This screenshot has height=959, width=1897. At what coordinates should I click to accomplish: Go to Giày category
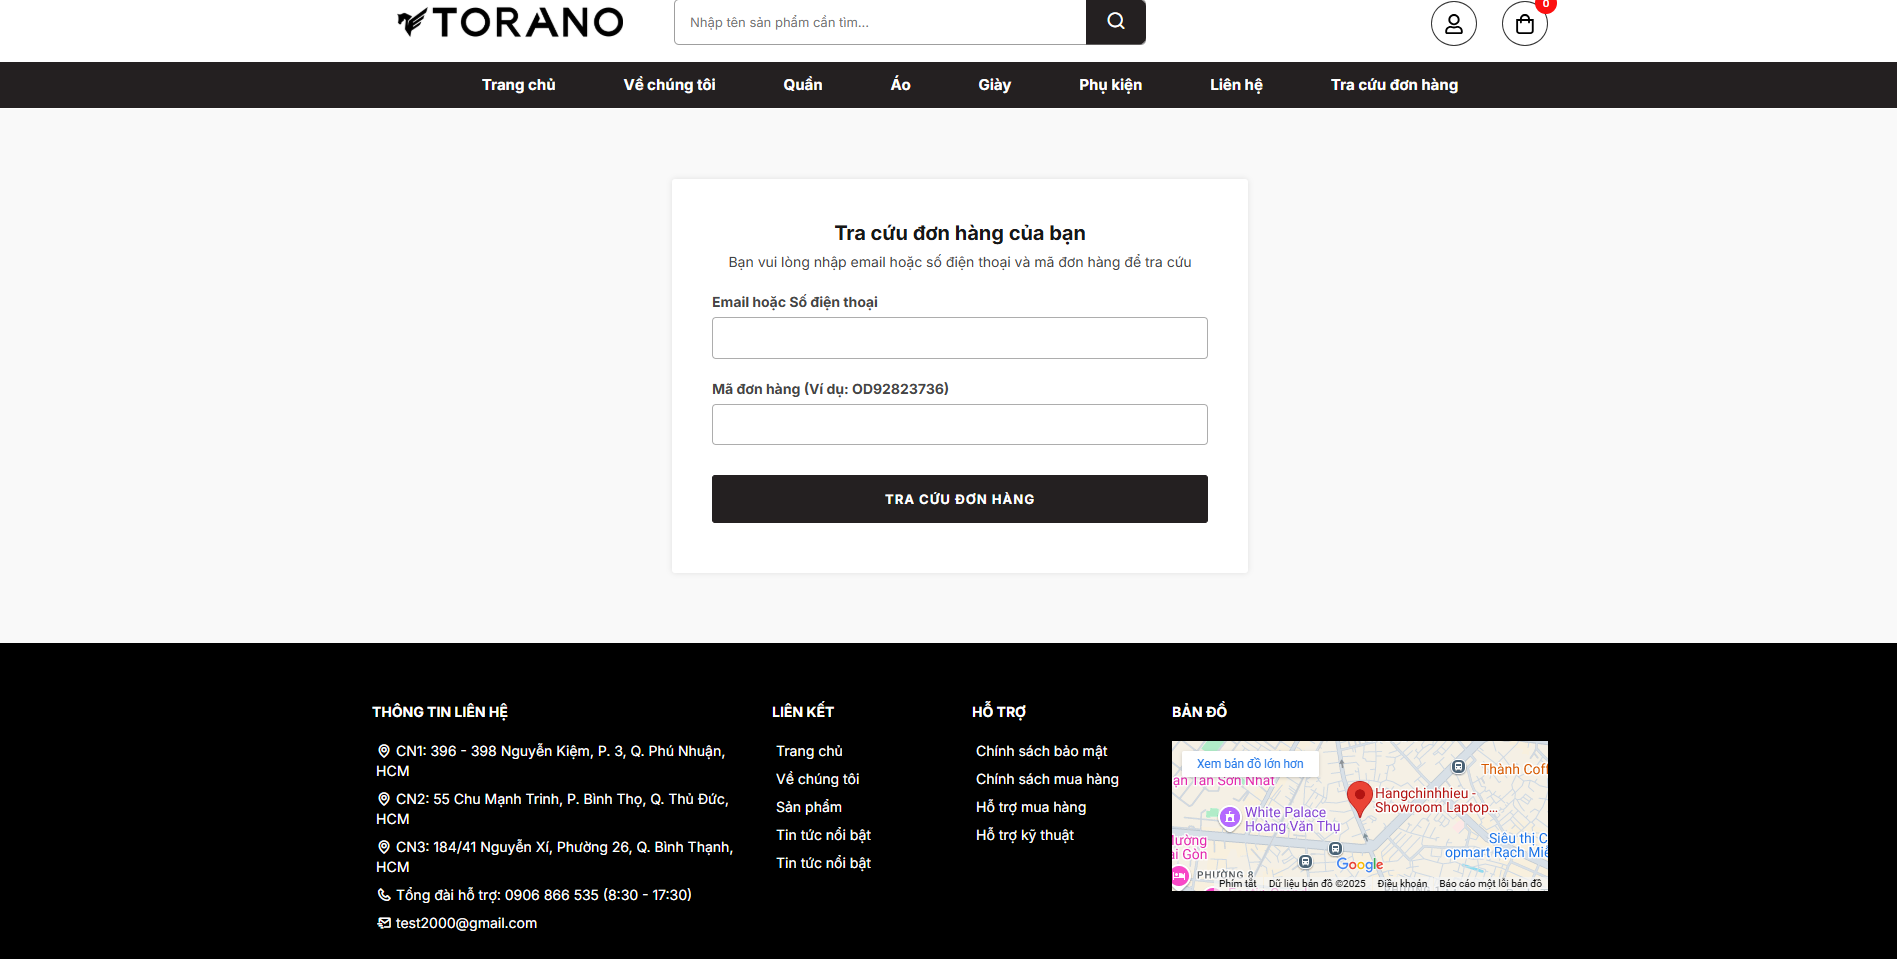click(994, 85)
